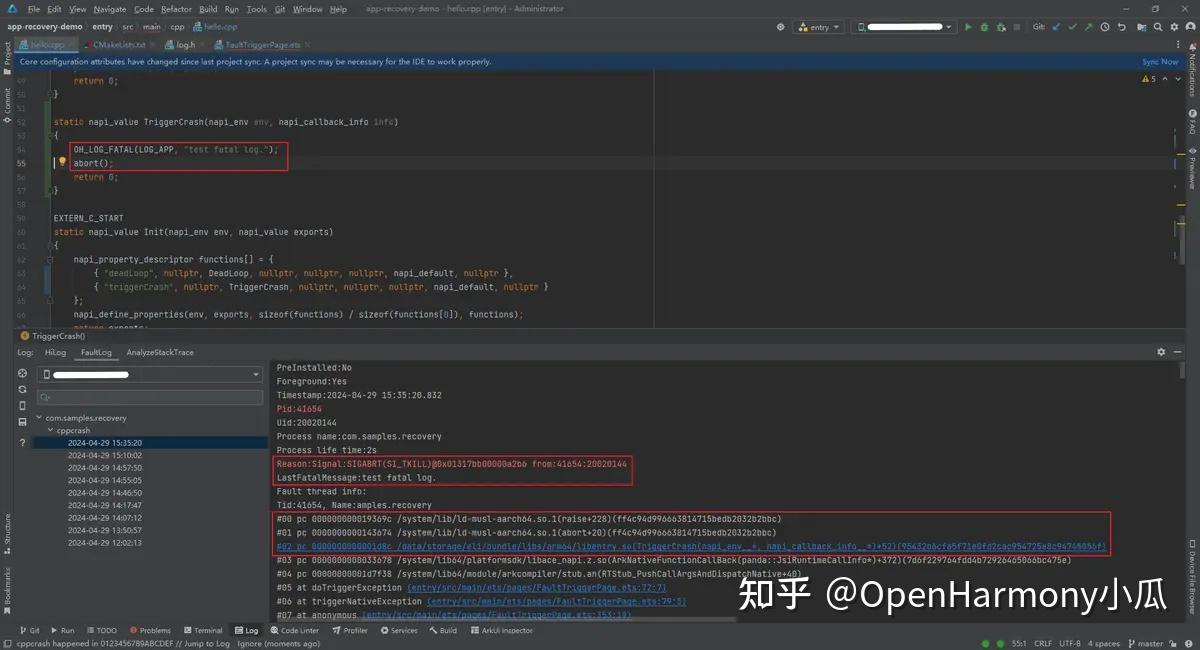Open the device selector dropdown in FaultLog
The width and height of the screenshot is (1200, 650).
[x=148, y=374]
